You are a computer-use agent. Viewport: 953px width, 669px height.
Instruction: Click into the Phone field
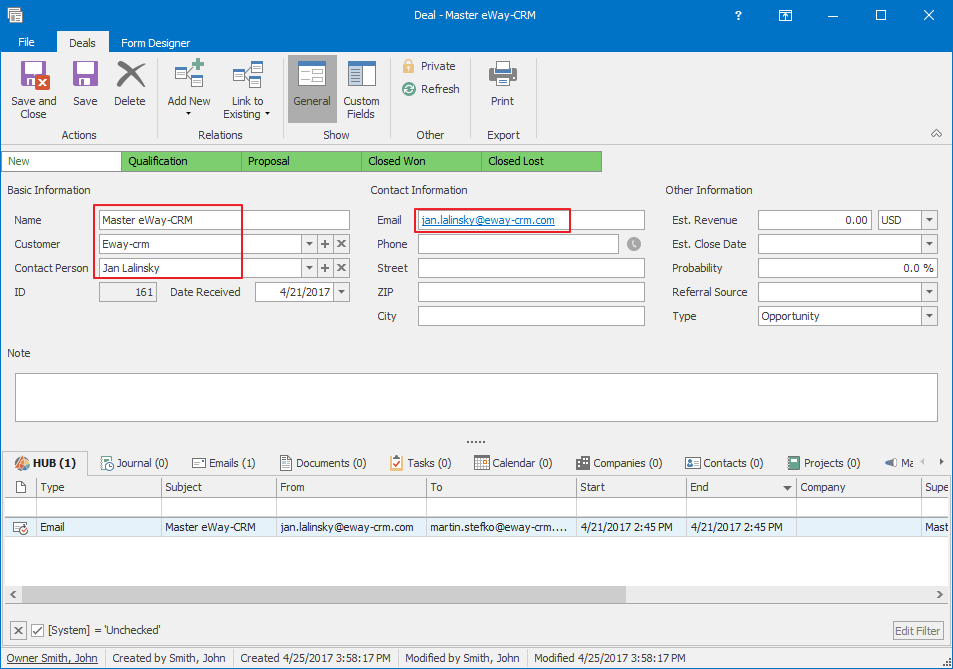tap(518, 244)
